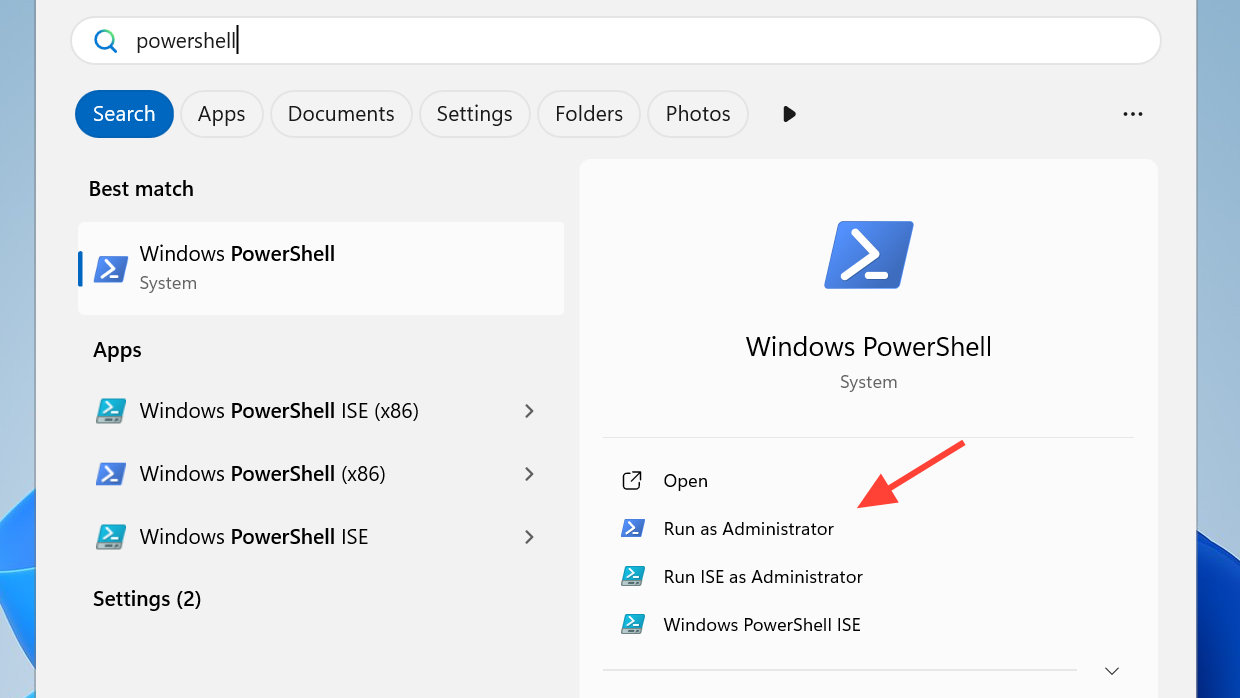This screenshot has width=1240, height=698.
Task: Click the large PowerShell logo in details pane
Action: 868,255
